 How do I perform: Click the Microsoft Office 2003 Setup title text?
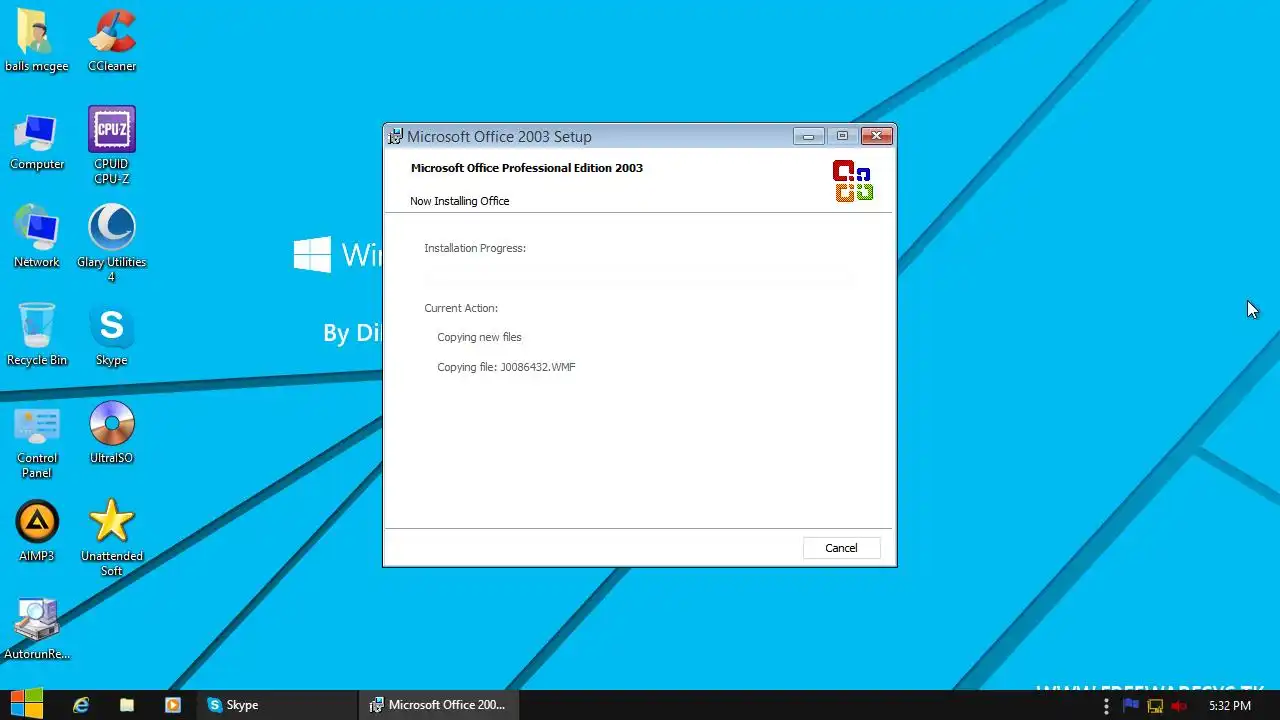point(499,137)
